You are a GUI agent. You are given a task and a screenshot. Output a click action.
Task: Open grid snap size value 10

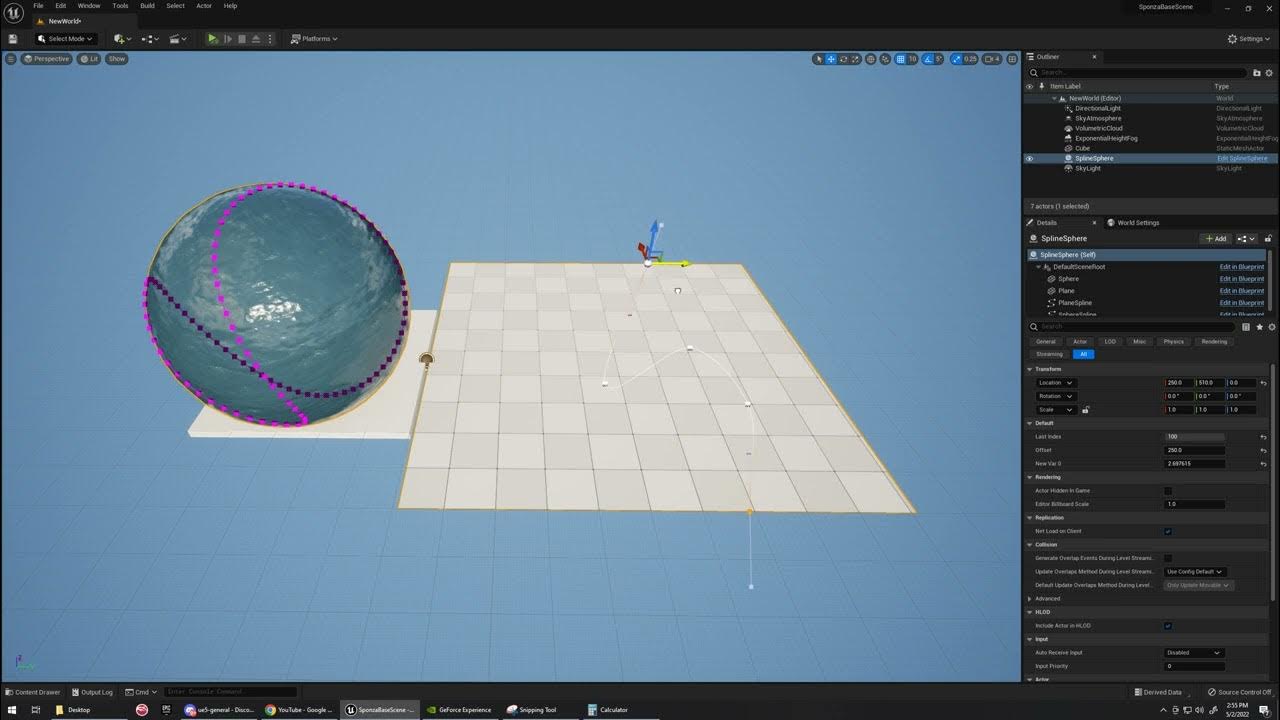(912, 59)
